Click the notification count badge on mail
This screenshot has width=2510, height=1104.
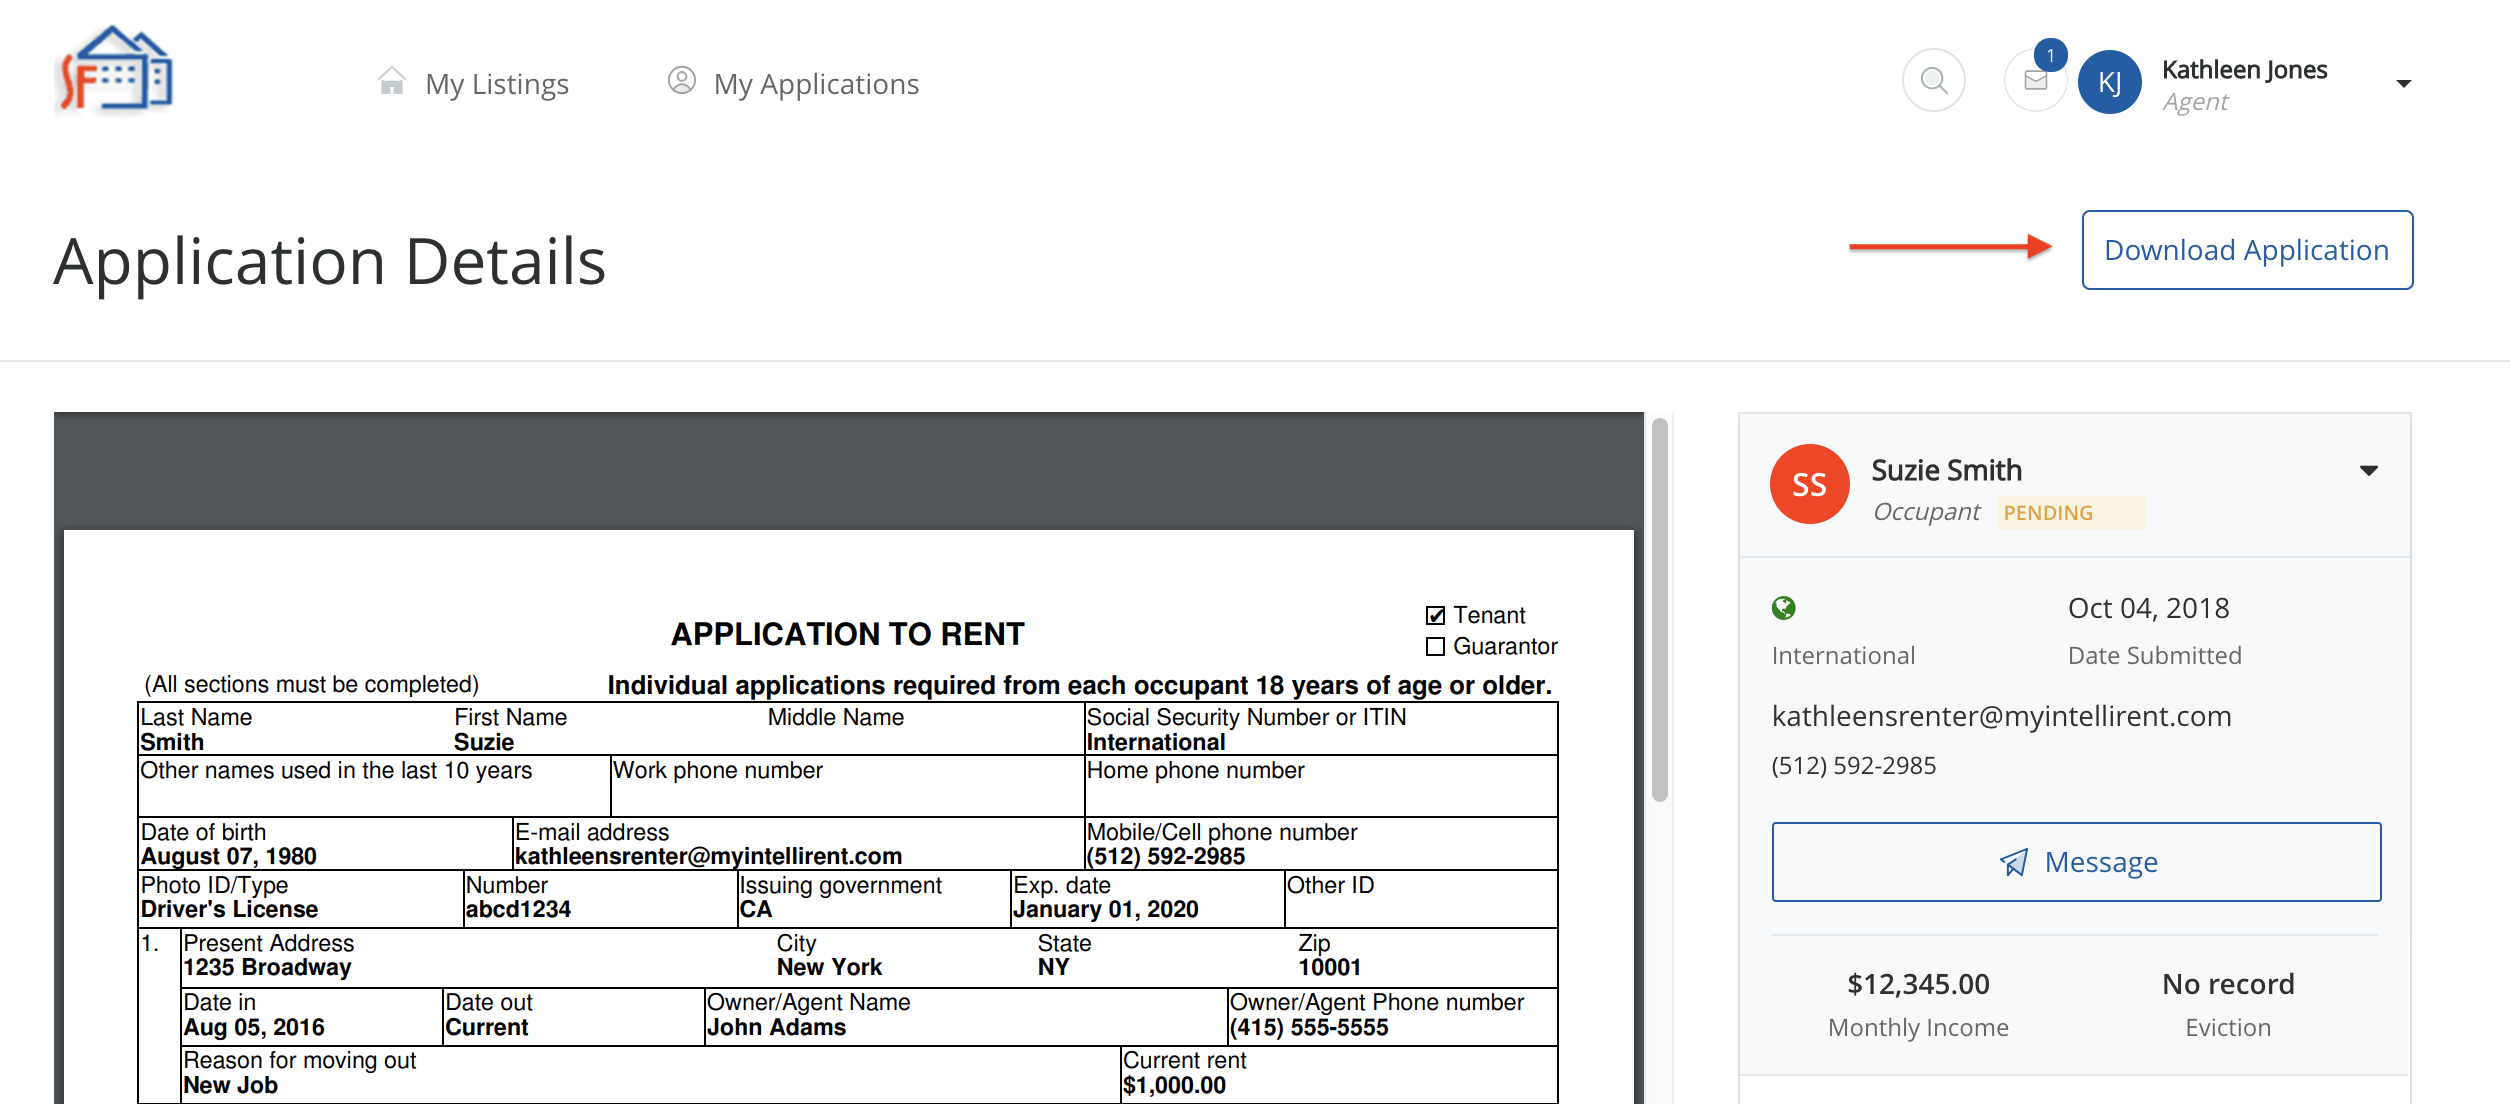click(2050, 56)
